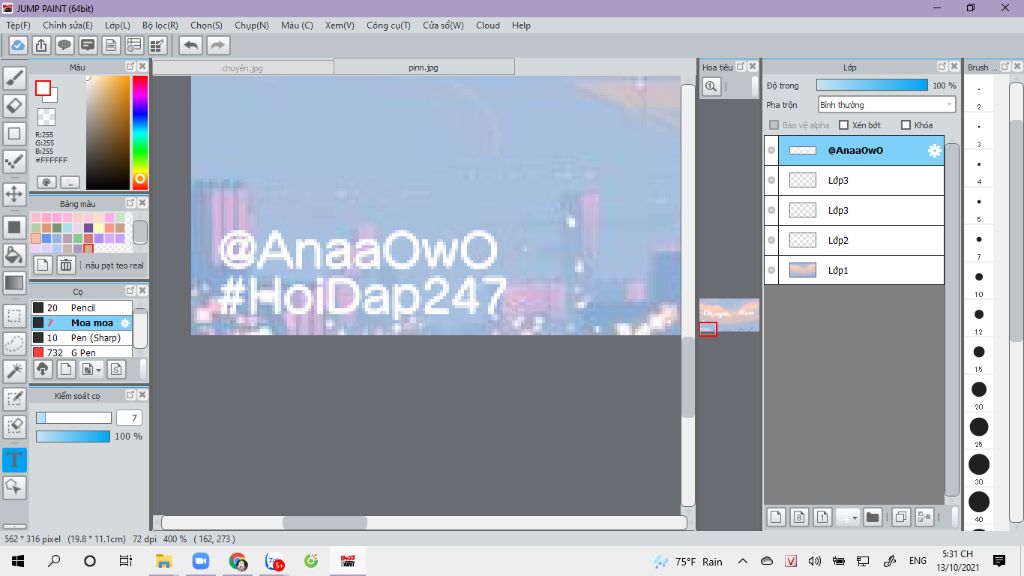Select the Lasso selection tool

[x=14, y=344]
